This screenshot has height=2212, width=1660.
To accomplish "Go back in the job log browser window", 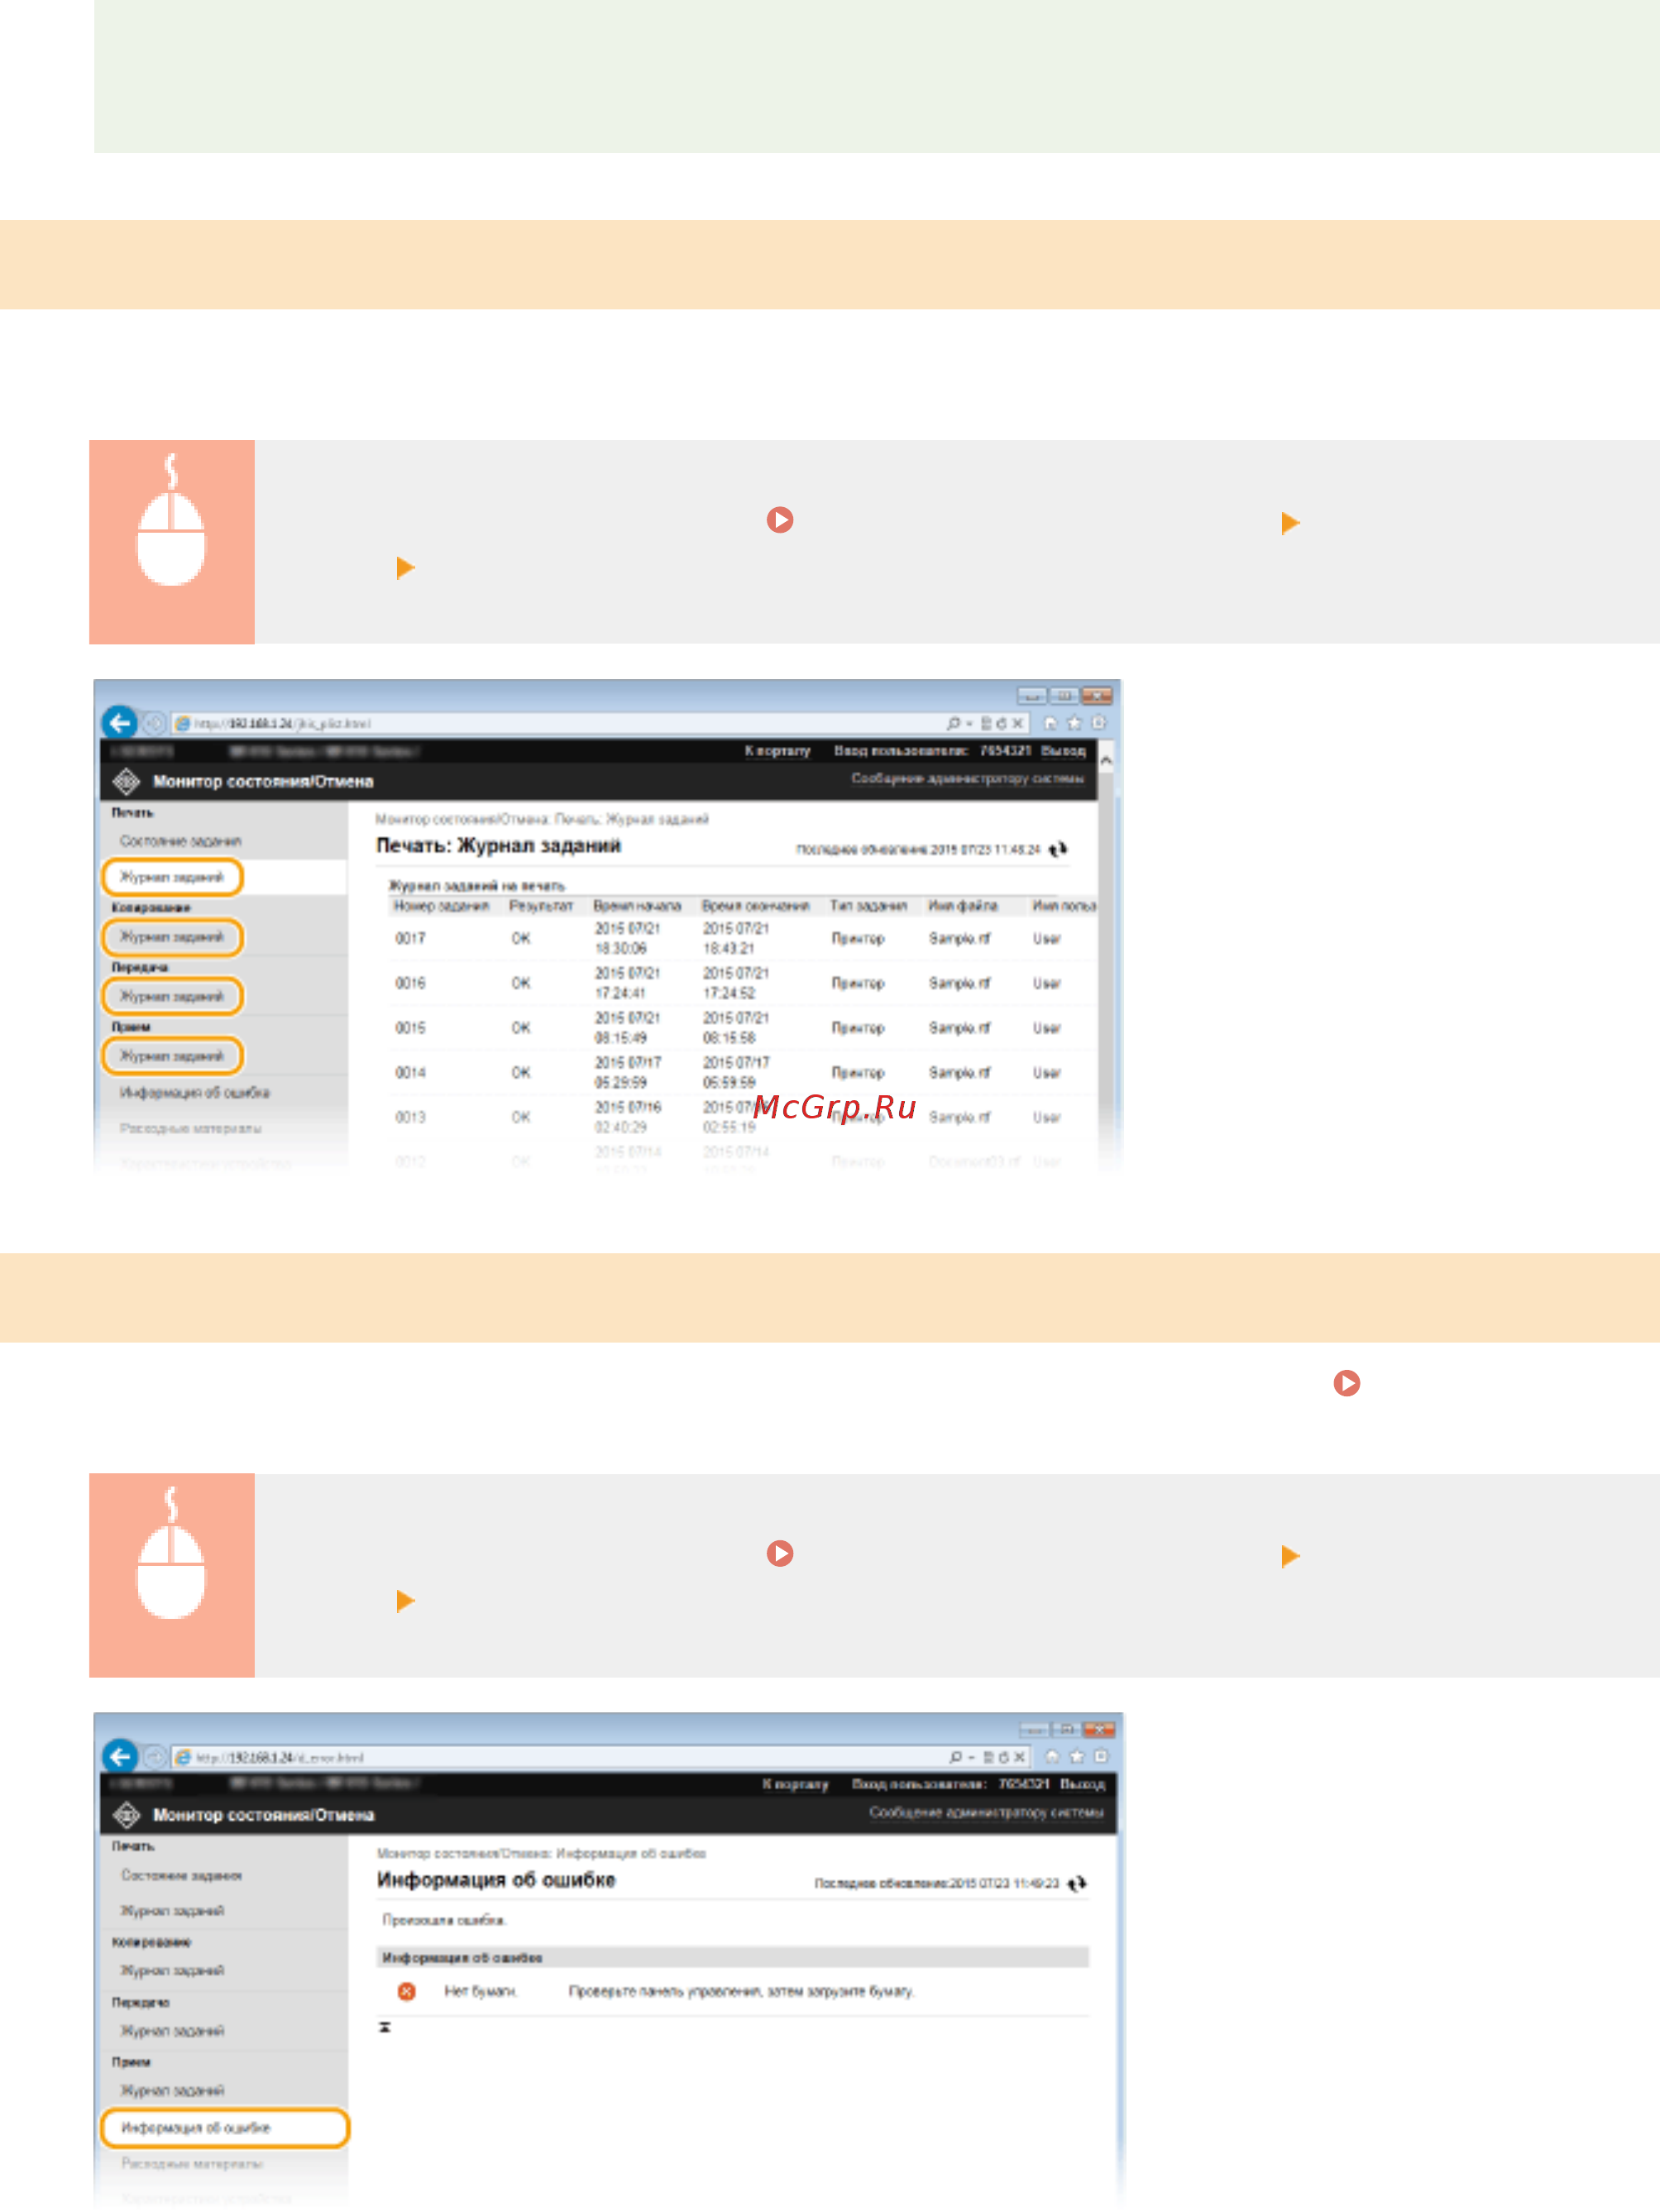I will pos(119,722).
